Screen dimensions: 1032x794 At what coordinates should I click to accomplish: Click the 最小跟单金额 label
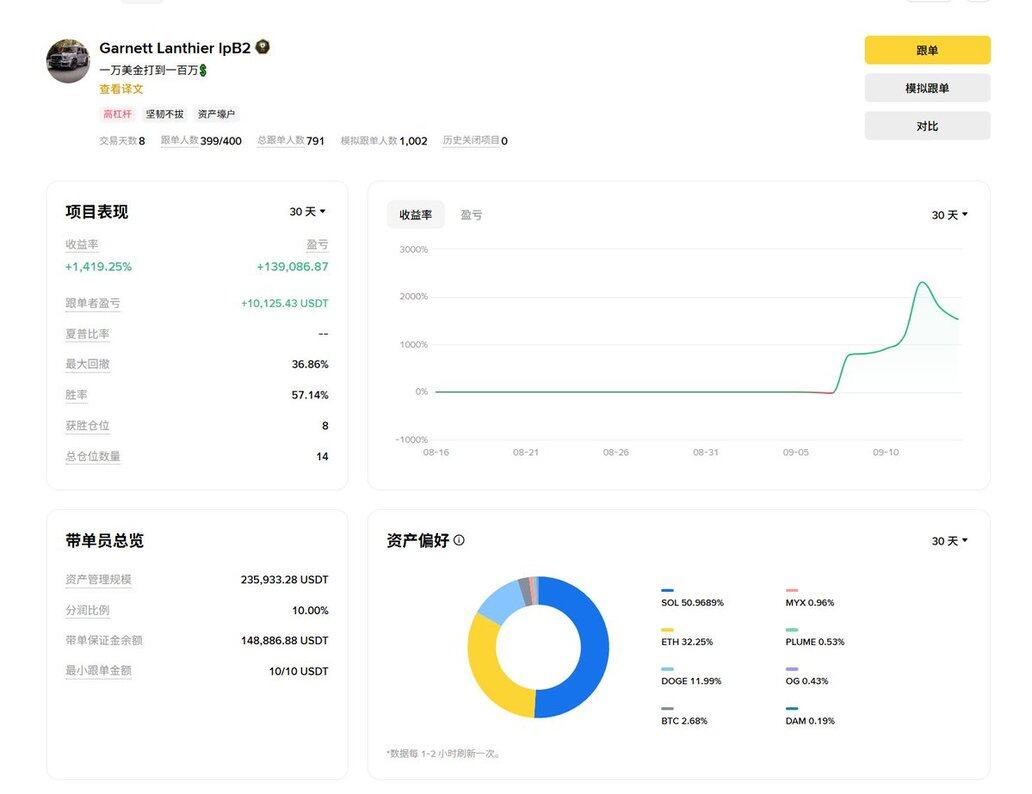(x=98, y=671)
